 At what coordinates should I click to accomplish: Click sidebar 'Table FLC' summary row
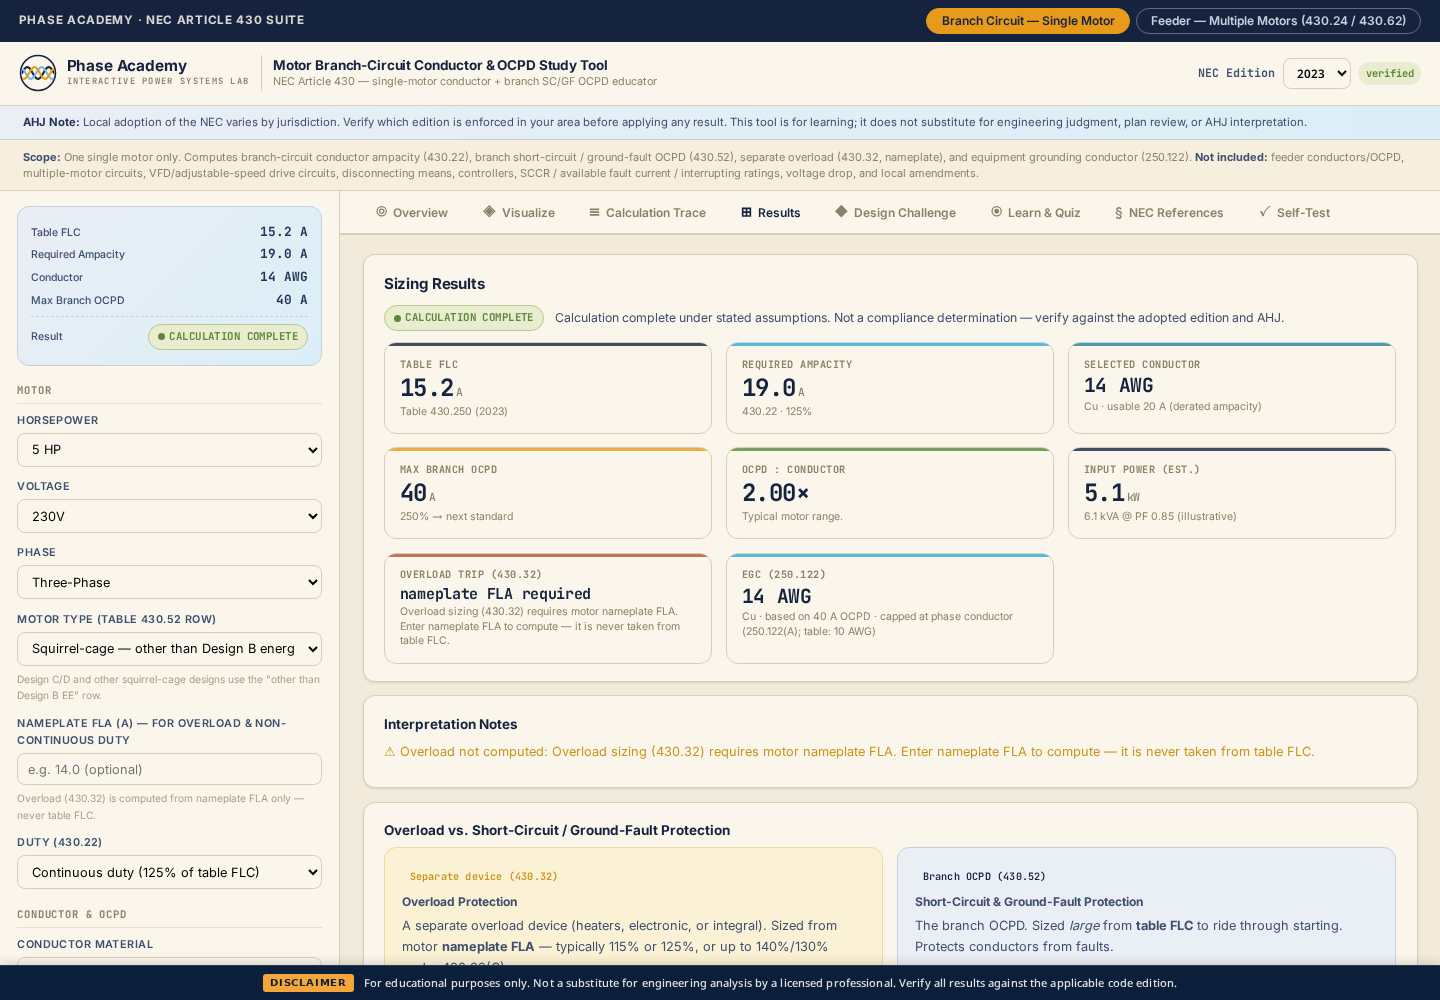[169, 232]
